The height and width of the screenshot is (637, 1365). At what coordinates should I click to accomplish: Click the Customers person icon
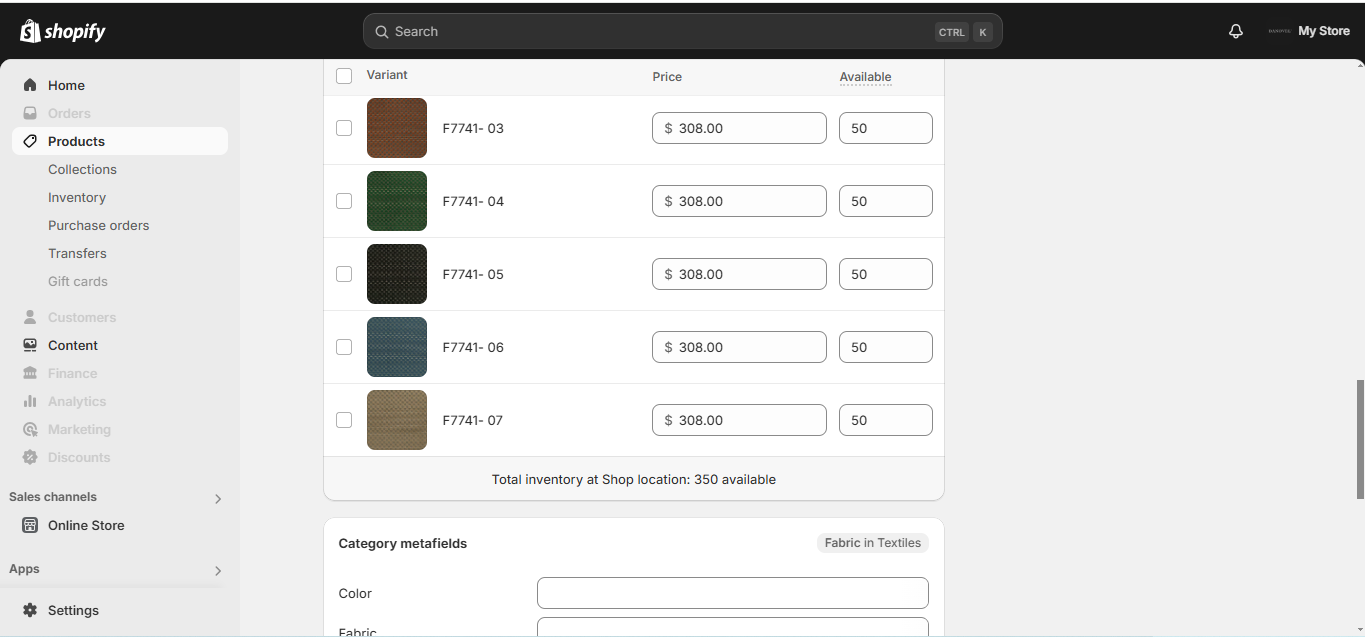[x=30, y=317]
